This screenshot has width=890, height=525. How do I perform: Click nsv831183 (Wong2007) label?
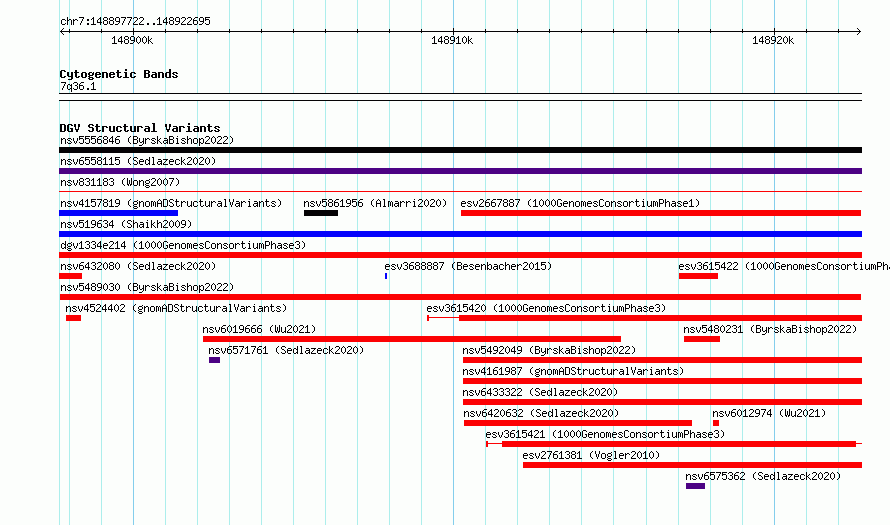click(120, 182)
